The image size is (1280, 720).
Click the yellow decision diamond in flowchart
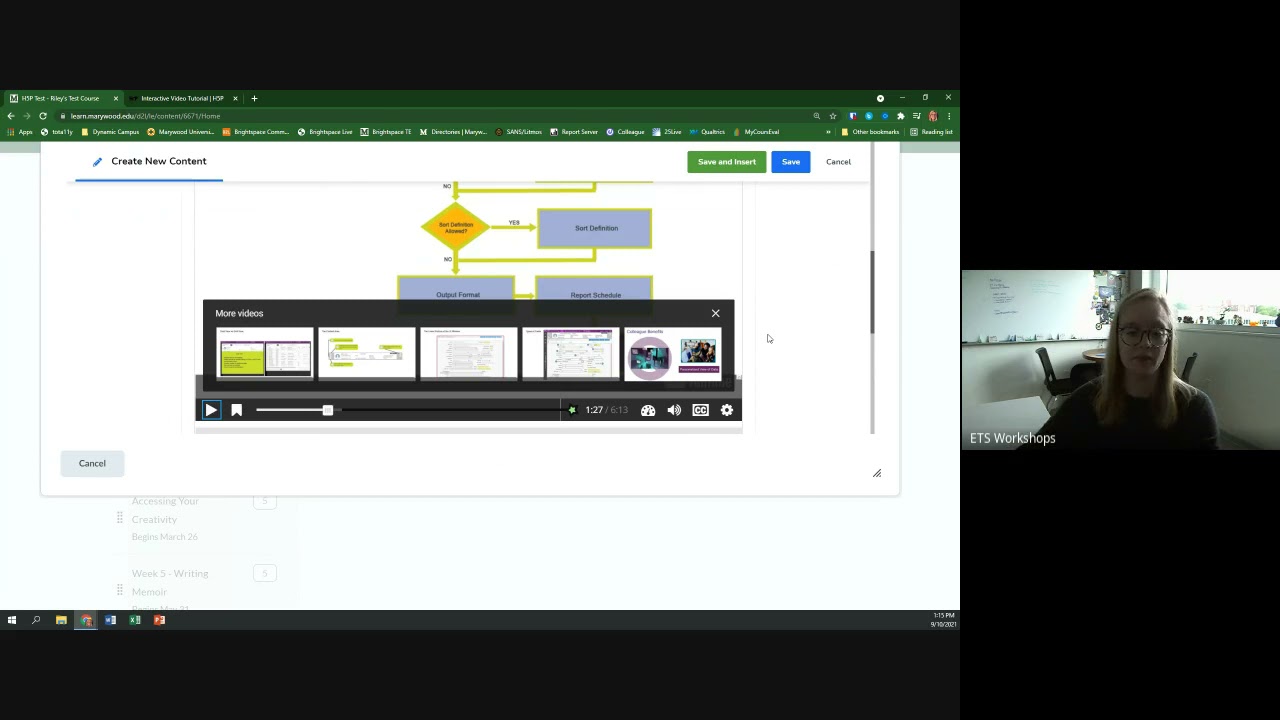455,227
